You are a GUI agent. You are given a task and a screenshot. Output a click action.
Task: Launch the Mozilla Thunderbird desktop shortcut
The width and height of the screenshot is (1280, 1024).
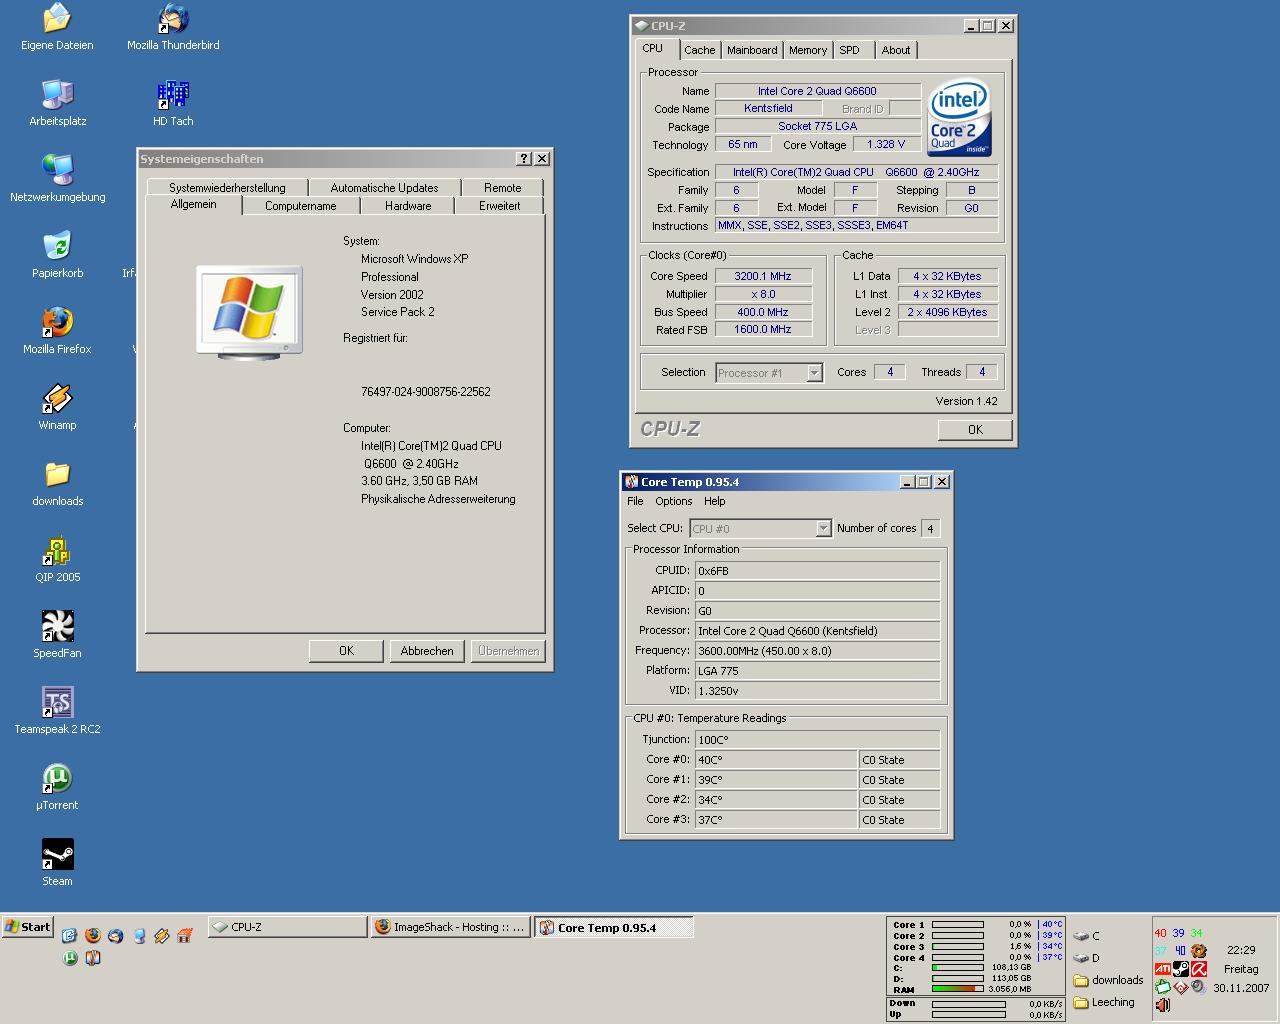tap(173, 28)
